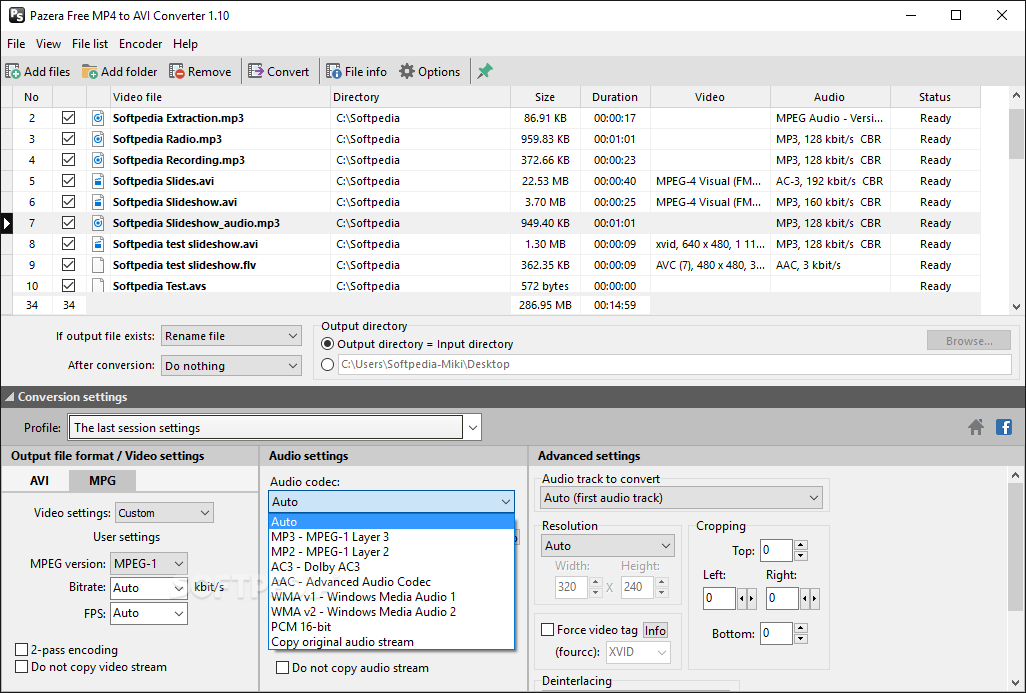Enable Do not copy video stream

(x=22, y=667)
